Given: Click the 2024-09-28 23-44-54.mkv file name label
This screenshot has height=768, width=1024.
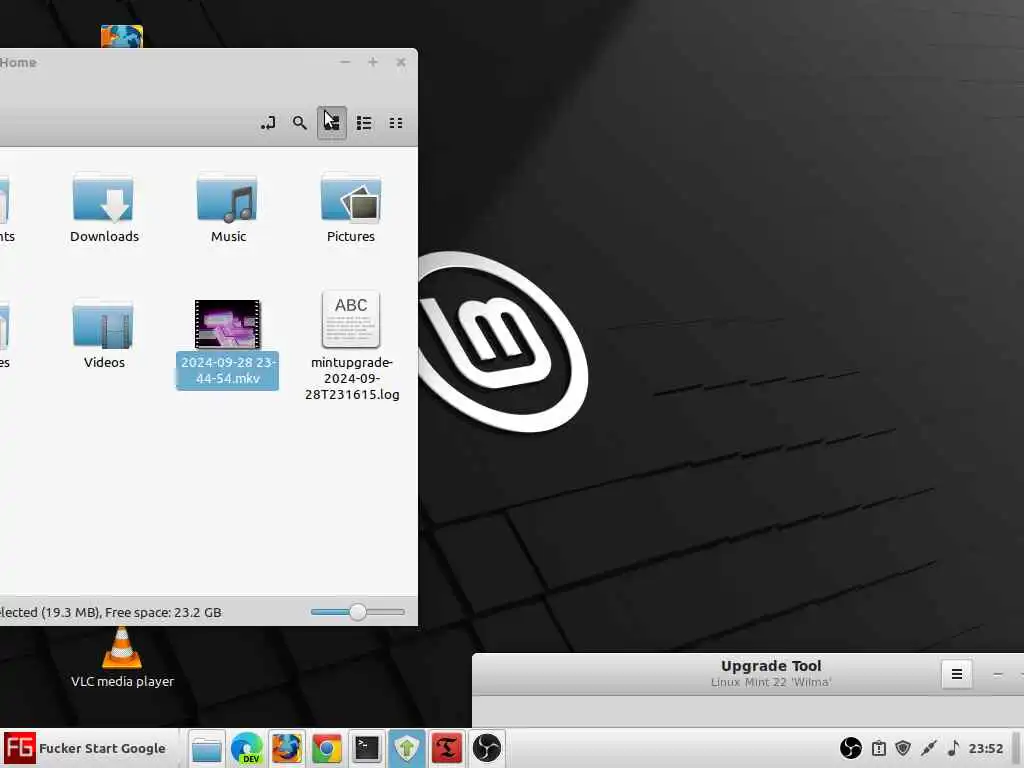Looking at the screenshot, I should coord(227,370).
